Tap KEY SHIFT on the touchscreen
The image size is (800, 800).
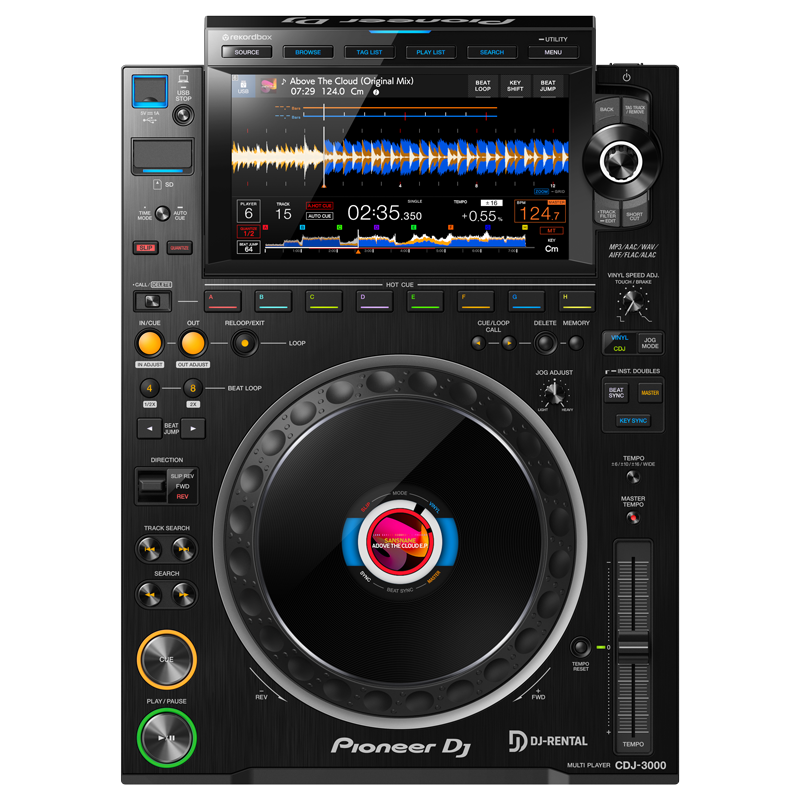pos(515,86)
